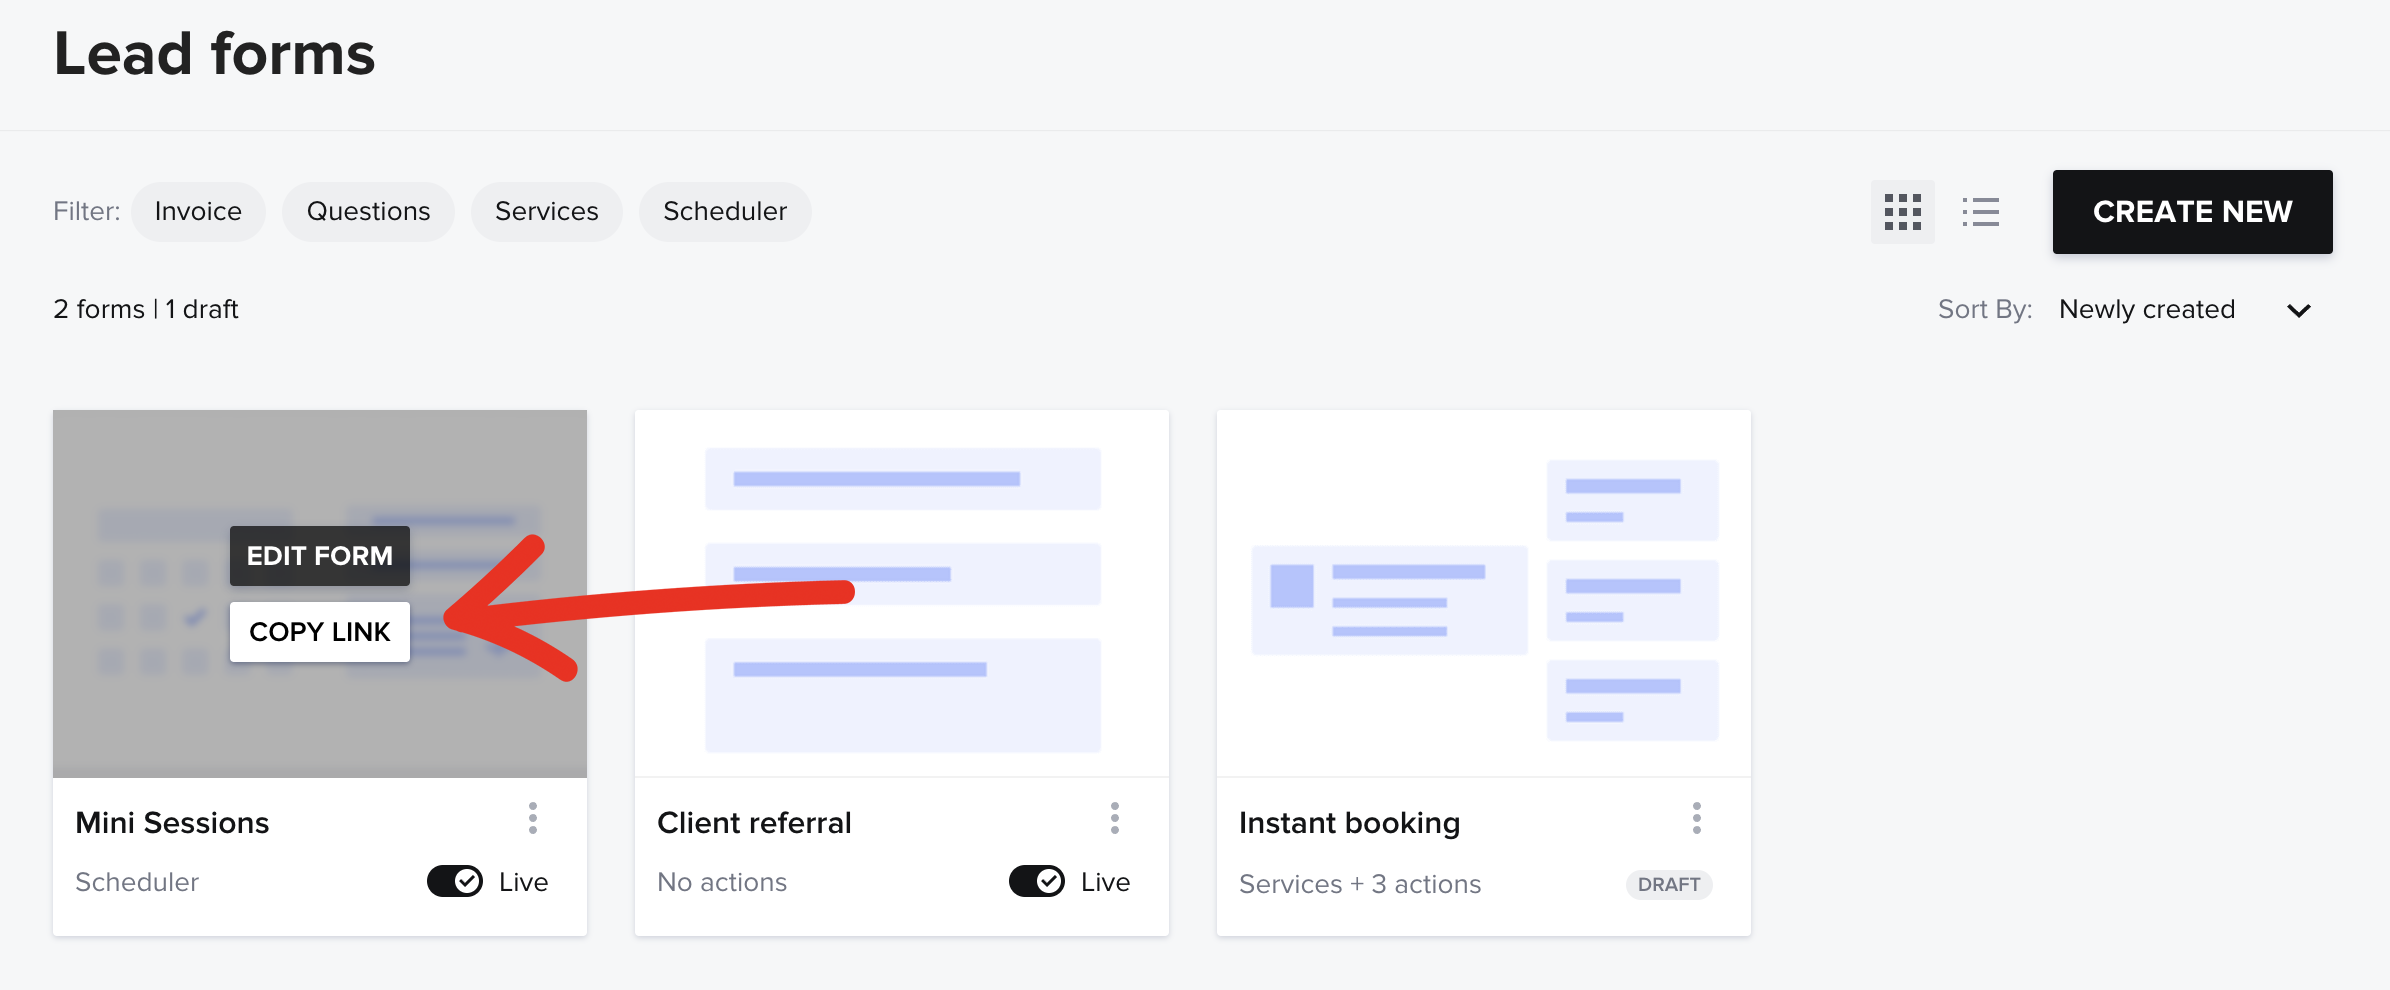Click the DRAFT badge on Instant booking
The width and height of the screenshot is (2390, 990).
(x=1668, y=884)
